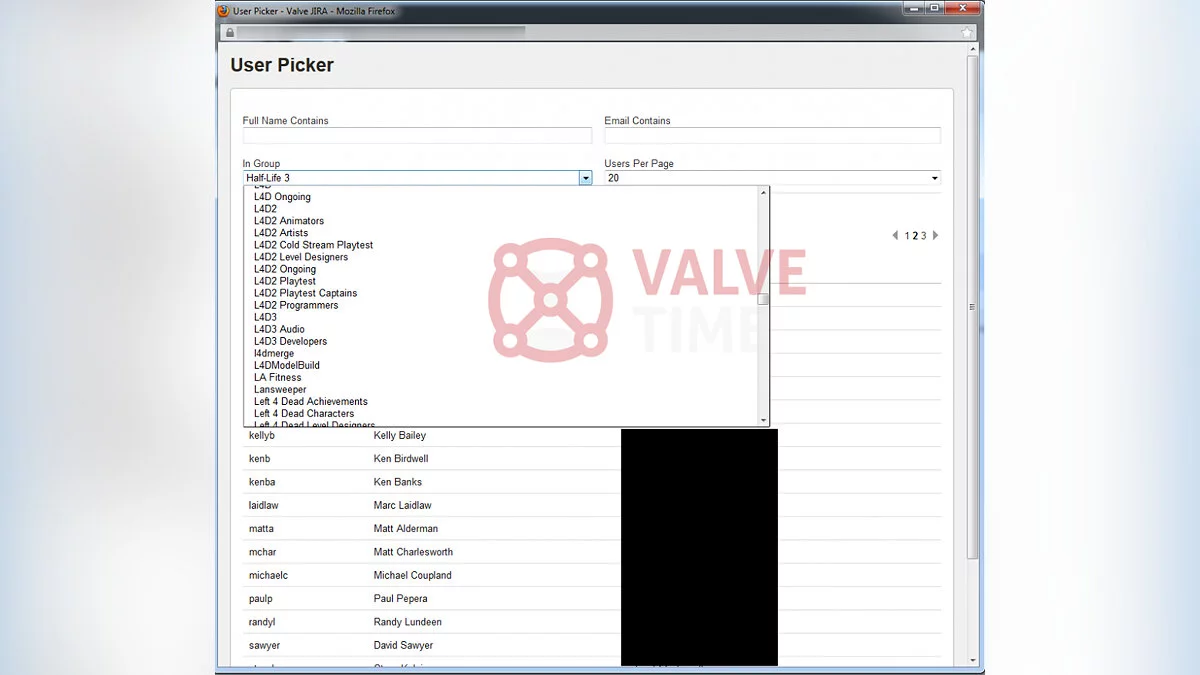
Task: Click the group list scrollbar thumb
Action: pyautogui.click(x=763, y=299)
